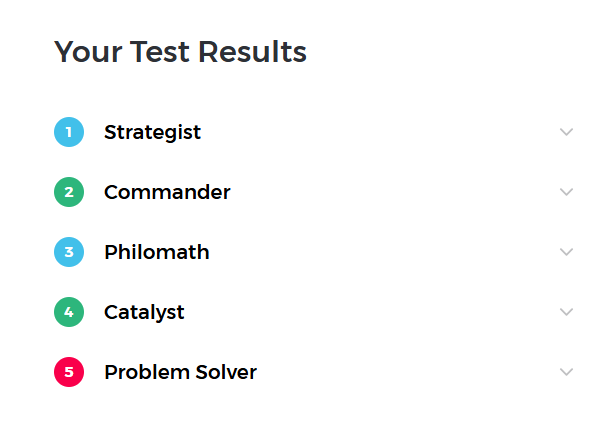Click the green number 2 badge
Viewport: 611px width, 435px height.
click(68, 192)
